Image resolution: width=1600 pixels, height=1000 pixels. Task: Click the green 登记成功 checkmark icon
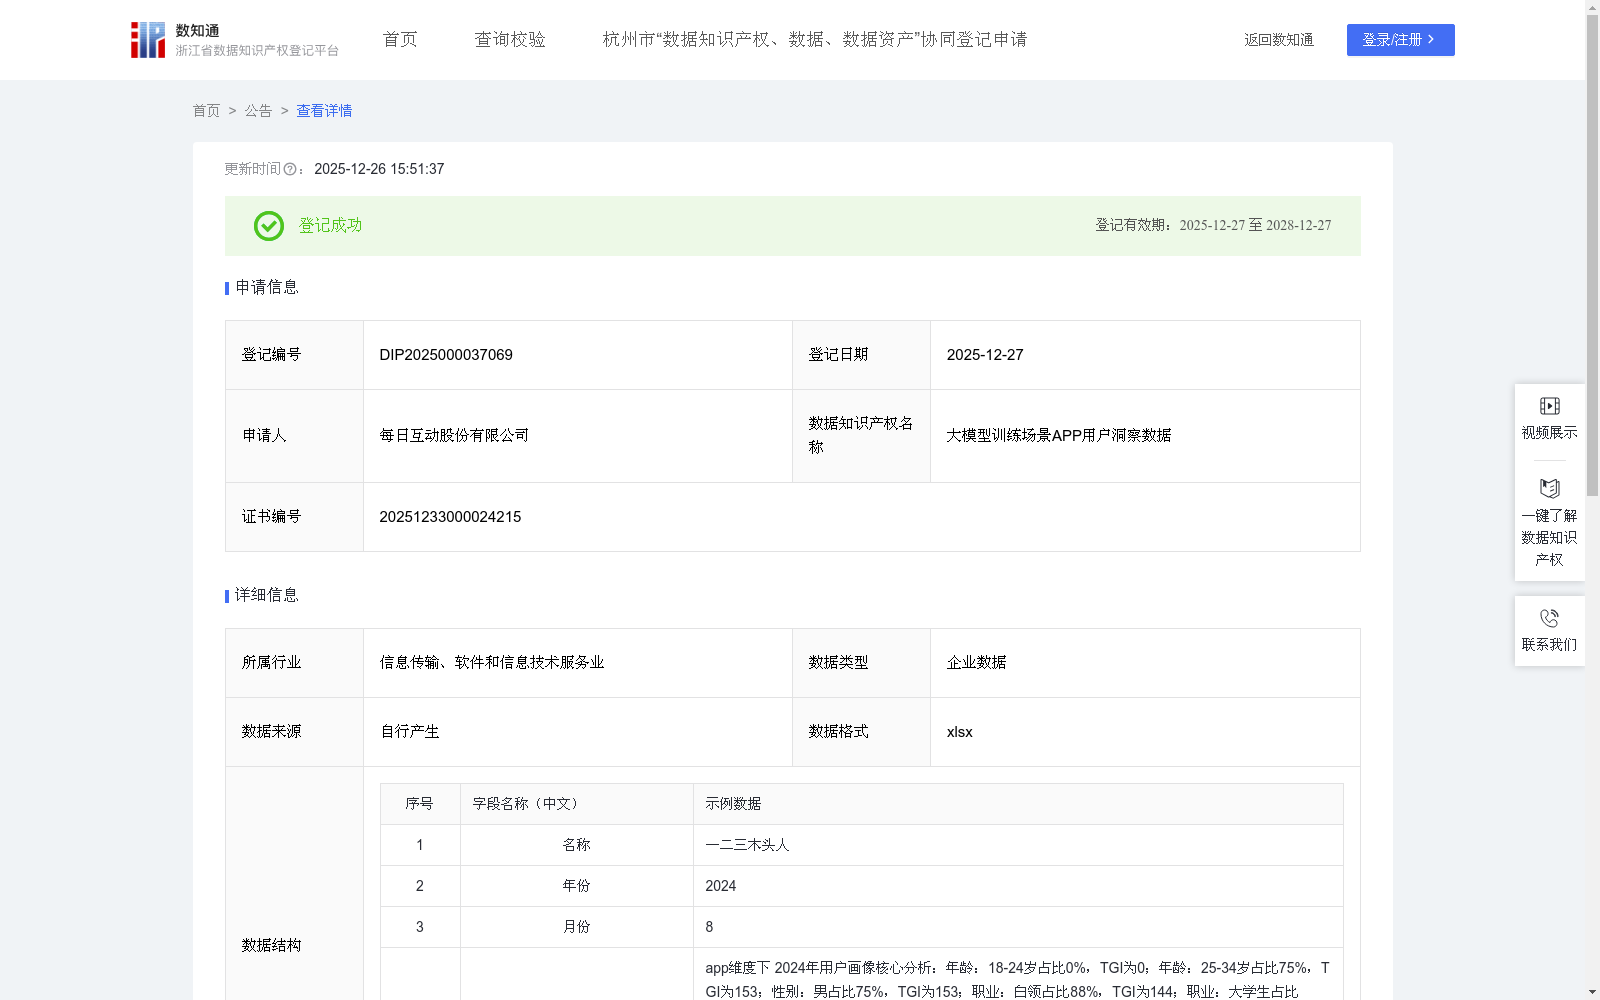(x=269, y=226)
